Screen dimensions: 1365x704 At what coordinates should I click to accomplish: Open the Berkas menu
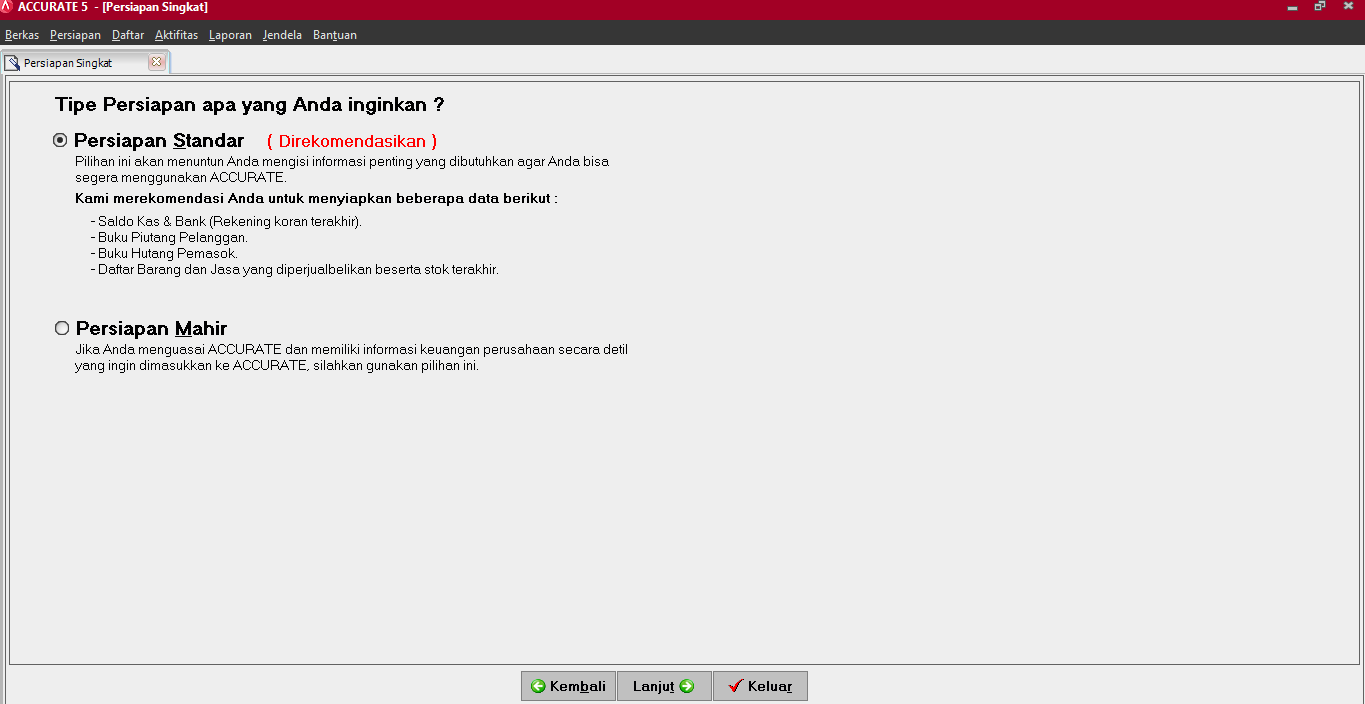(x=22, y=35)
